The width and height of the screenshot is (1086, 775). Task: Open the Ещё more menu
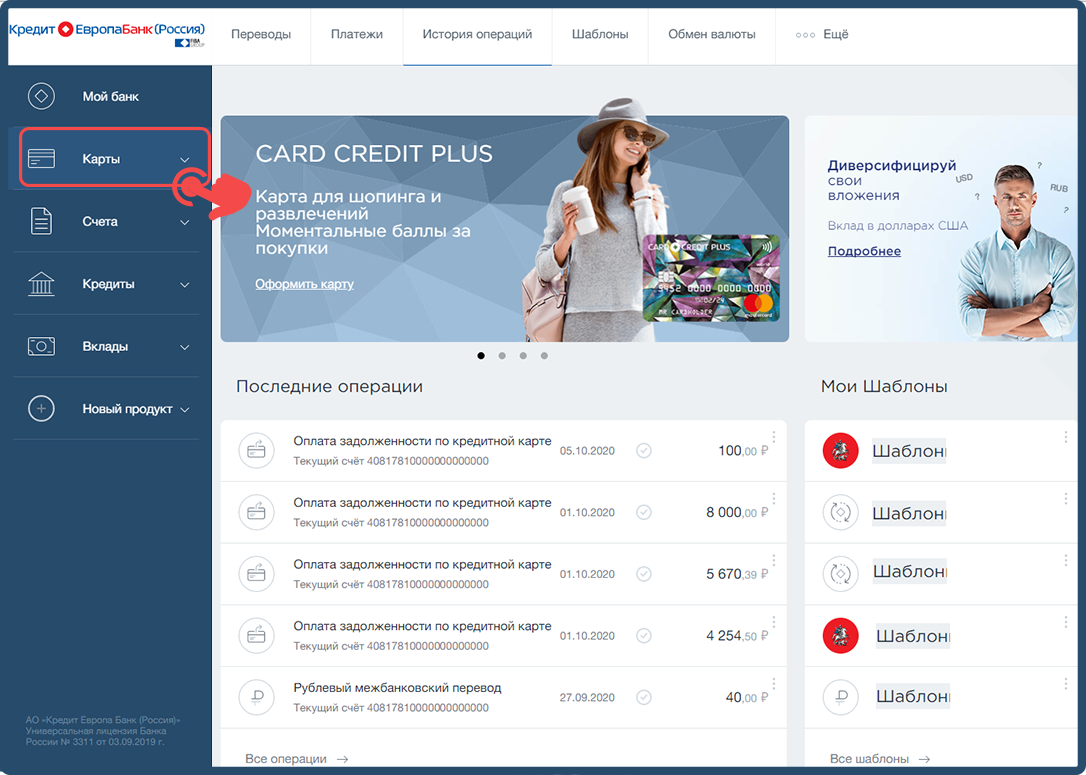pyautogui.click(x=822, y=34)
